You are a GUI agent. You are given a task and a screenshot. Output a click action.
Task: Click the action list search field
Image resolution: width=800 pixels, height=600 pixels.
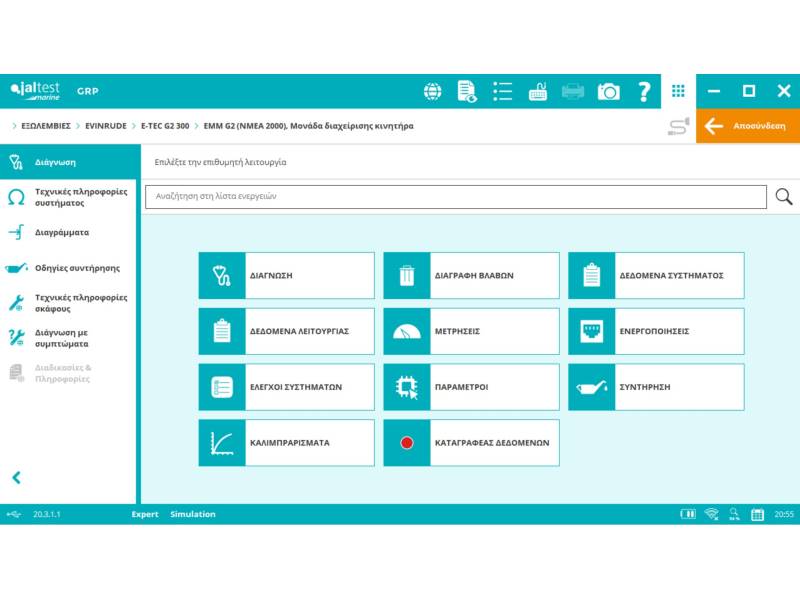tap(455, 197)
